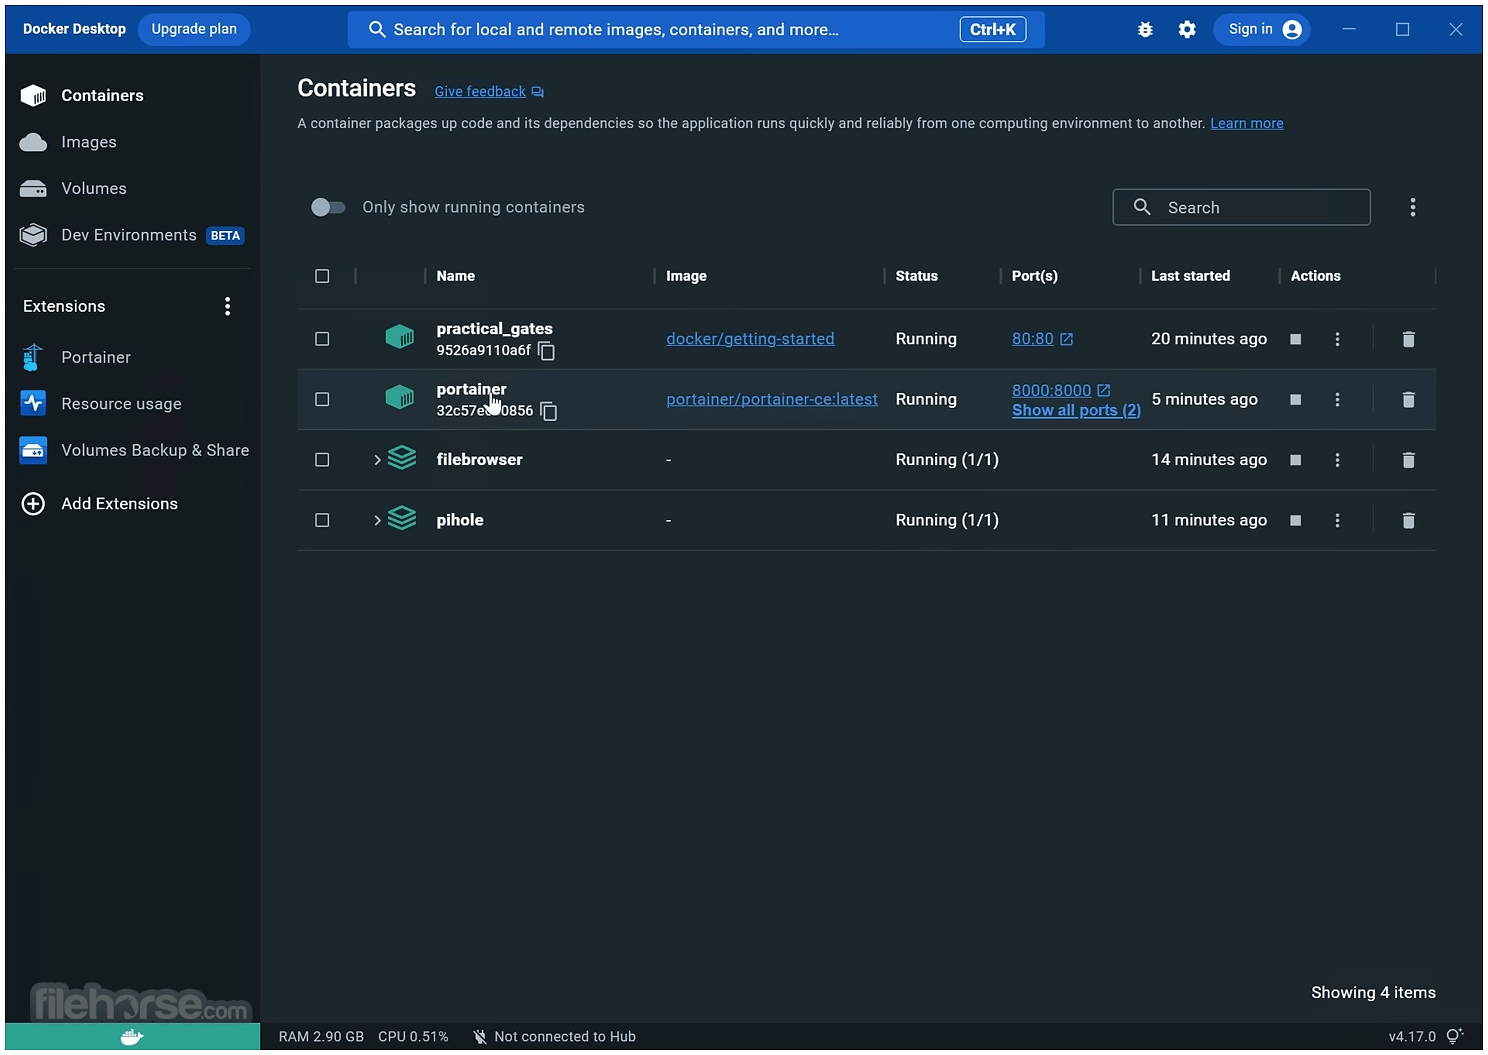Expand the filebrowser stack

point(377,460)
